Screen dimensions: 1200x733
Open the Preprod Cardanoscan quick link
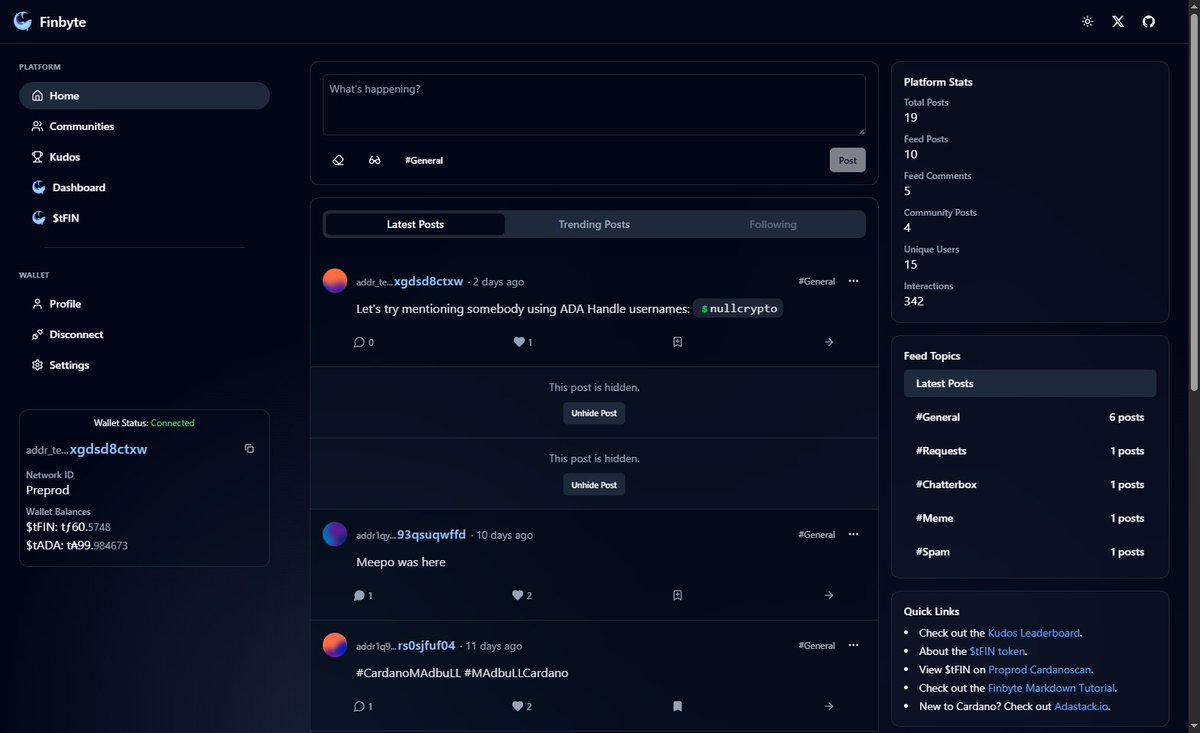coord(1040,669)
